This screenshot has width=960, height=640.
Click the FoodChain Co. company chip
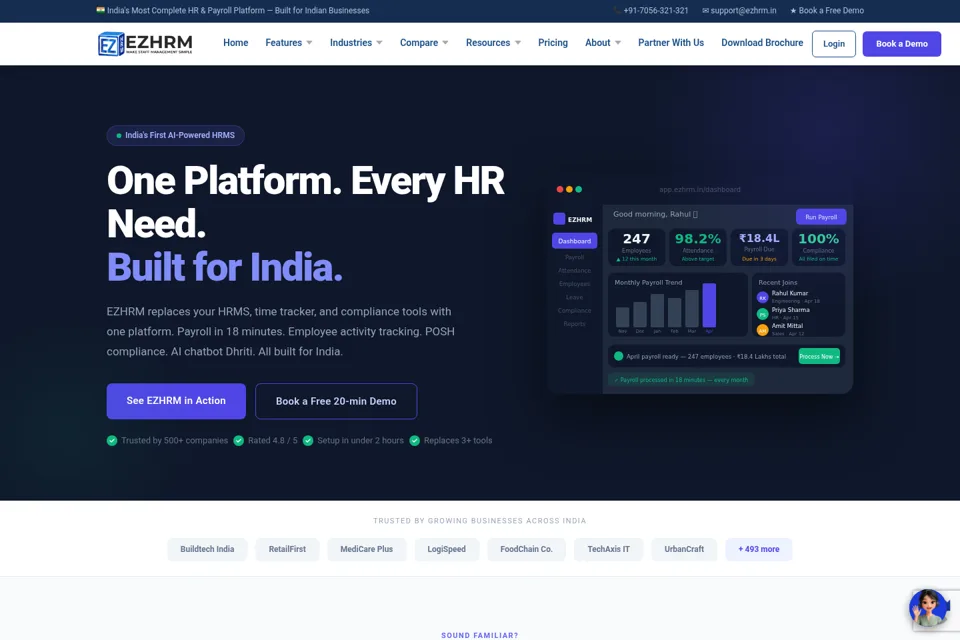(527, 549)
